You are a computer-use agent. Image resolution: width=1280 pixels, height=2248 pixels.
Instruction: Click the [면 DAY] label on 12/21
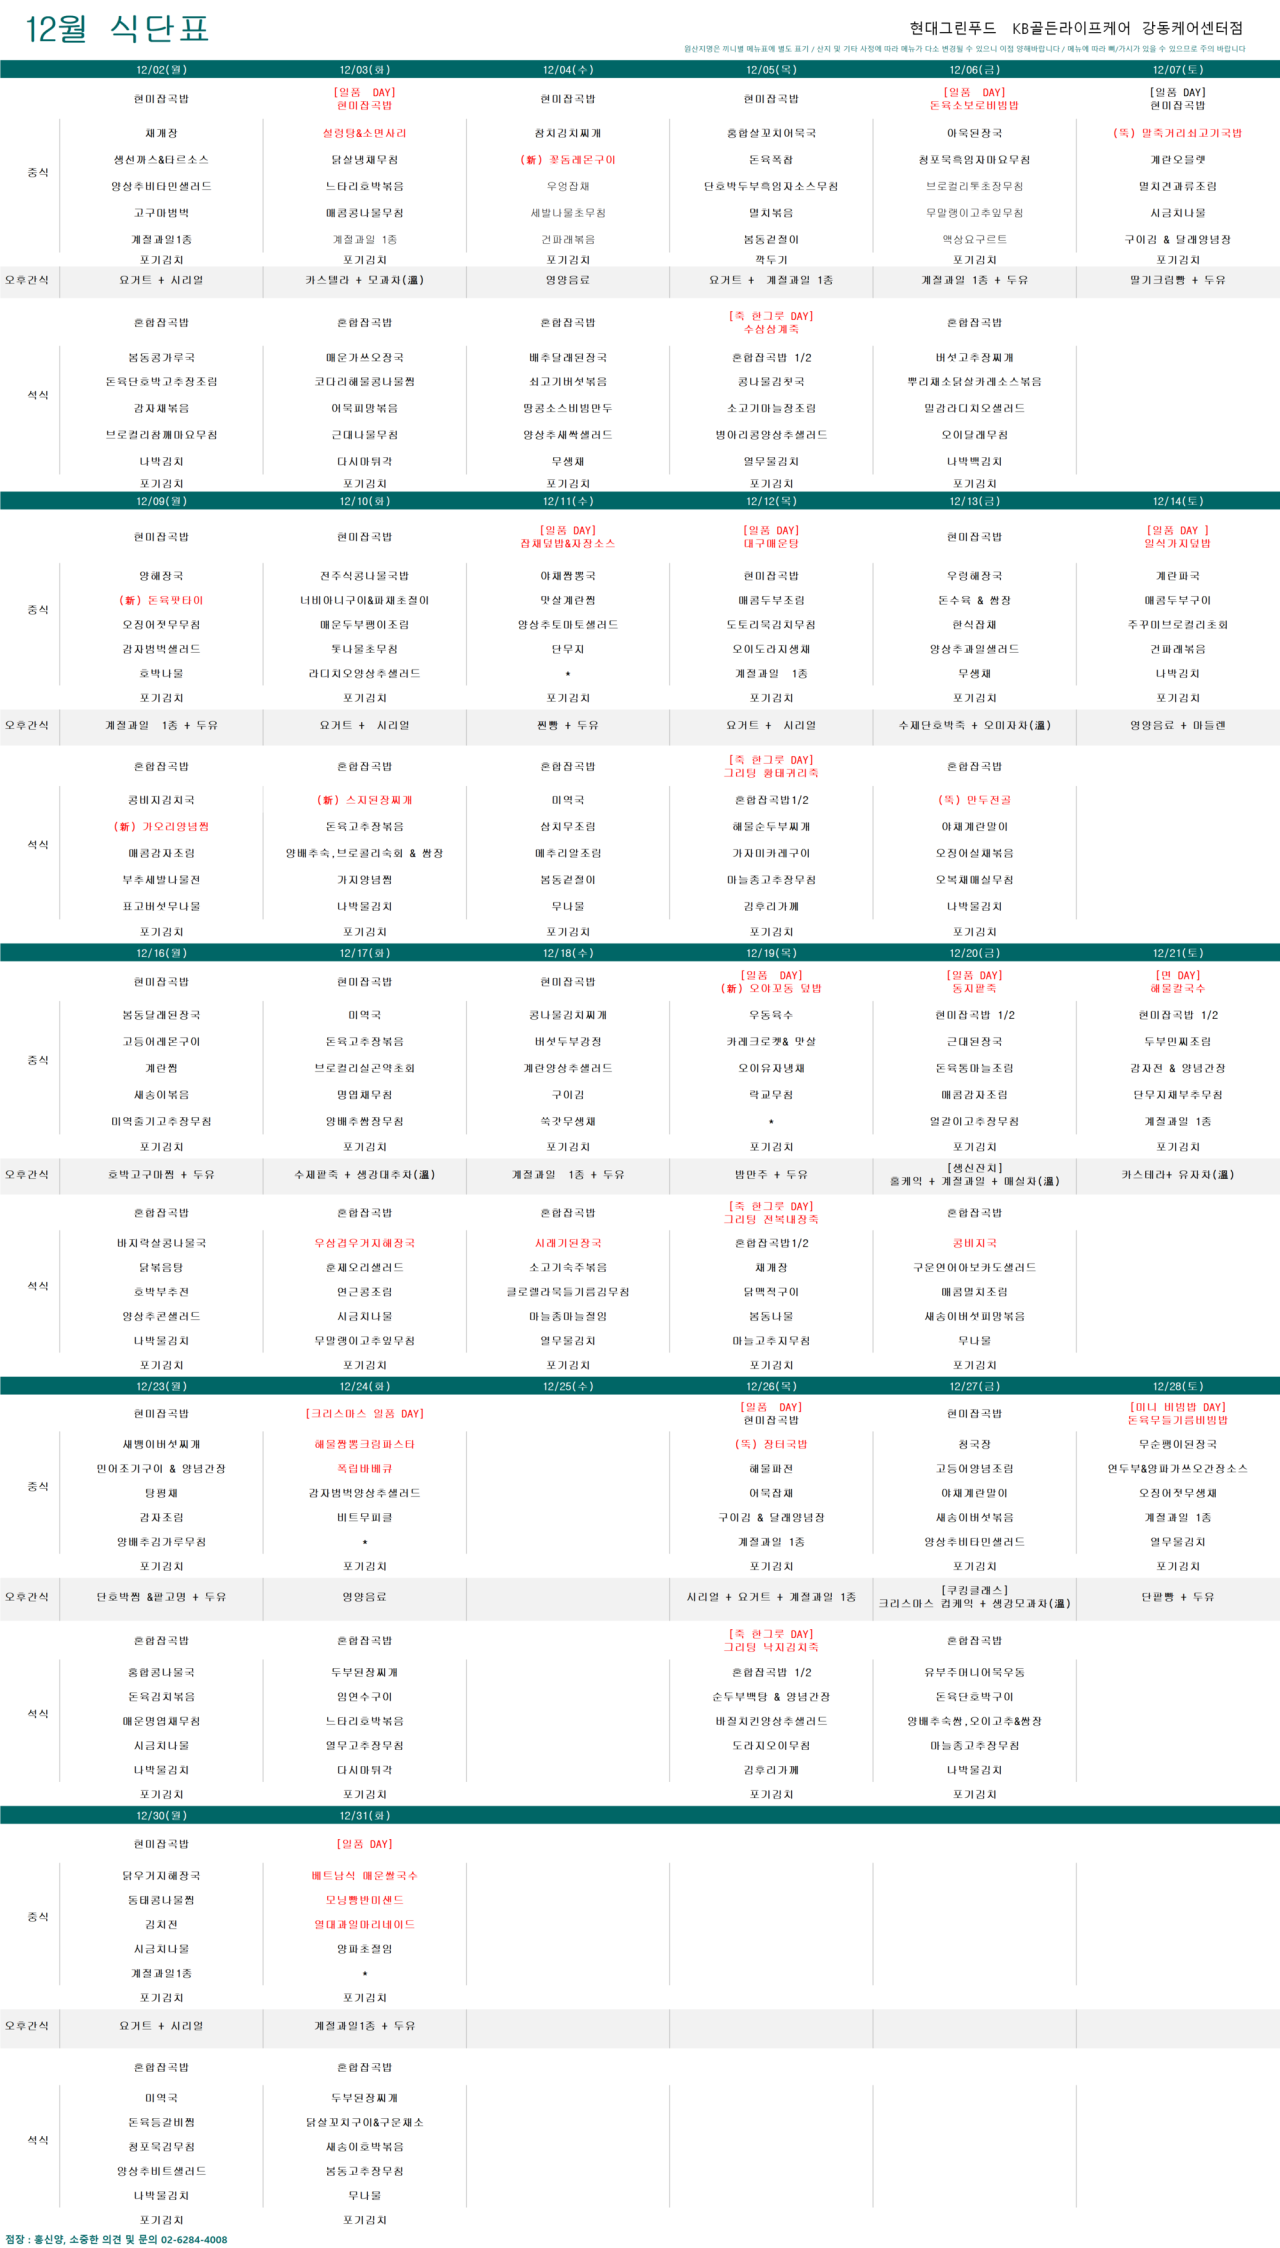1178,975
